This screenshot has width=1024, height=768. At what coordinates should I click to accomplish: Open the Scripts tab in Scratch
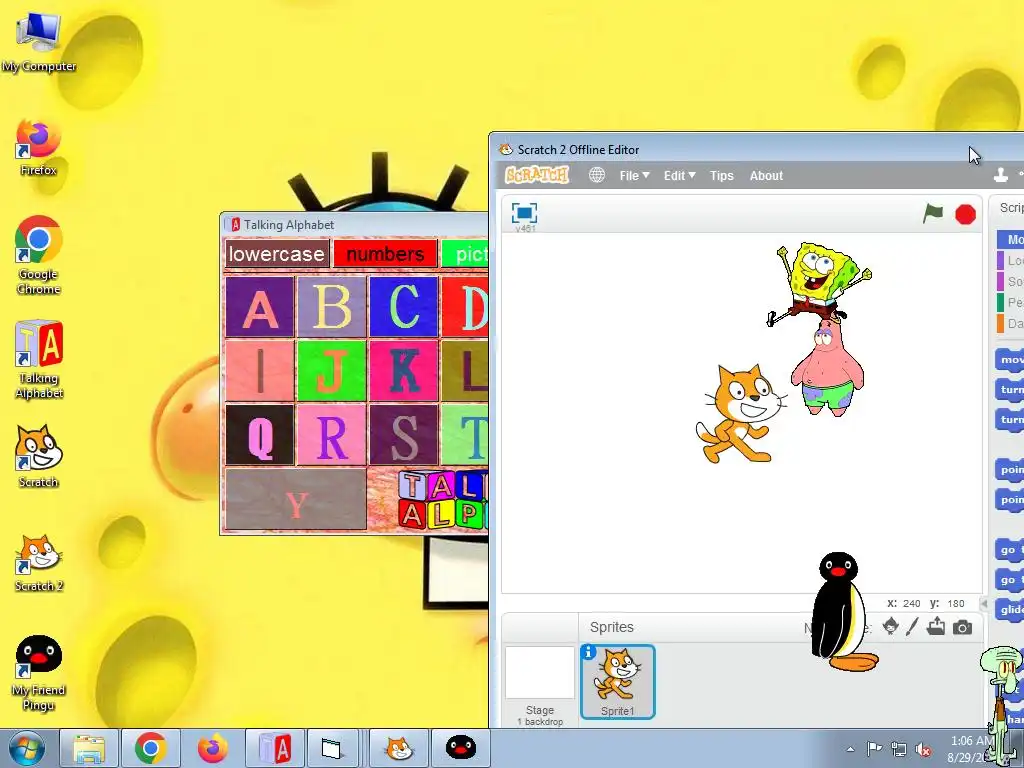tap(1010, 208)
